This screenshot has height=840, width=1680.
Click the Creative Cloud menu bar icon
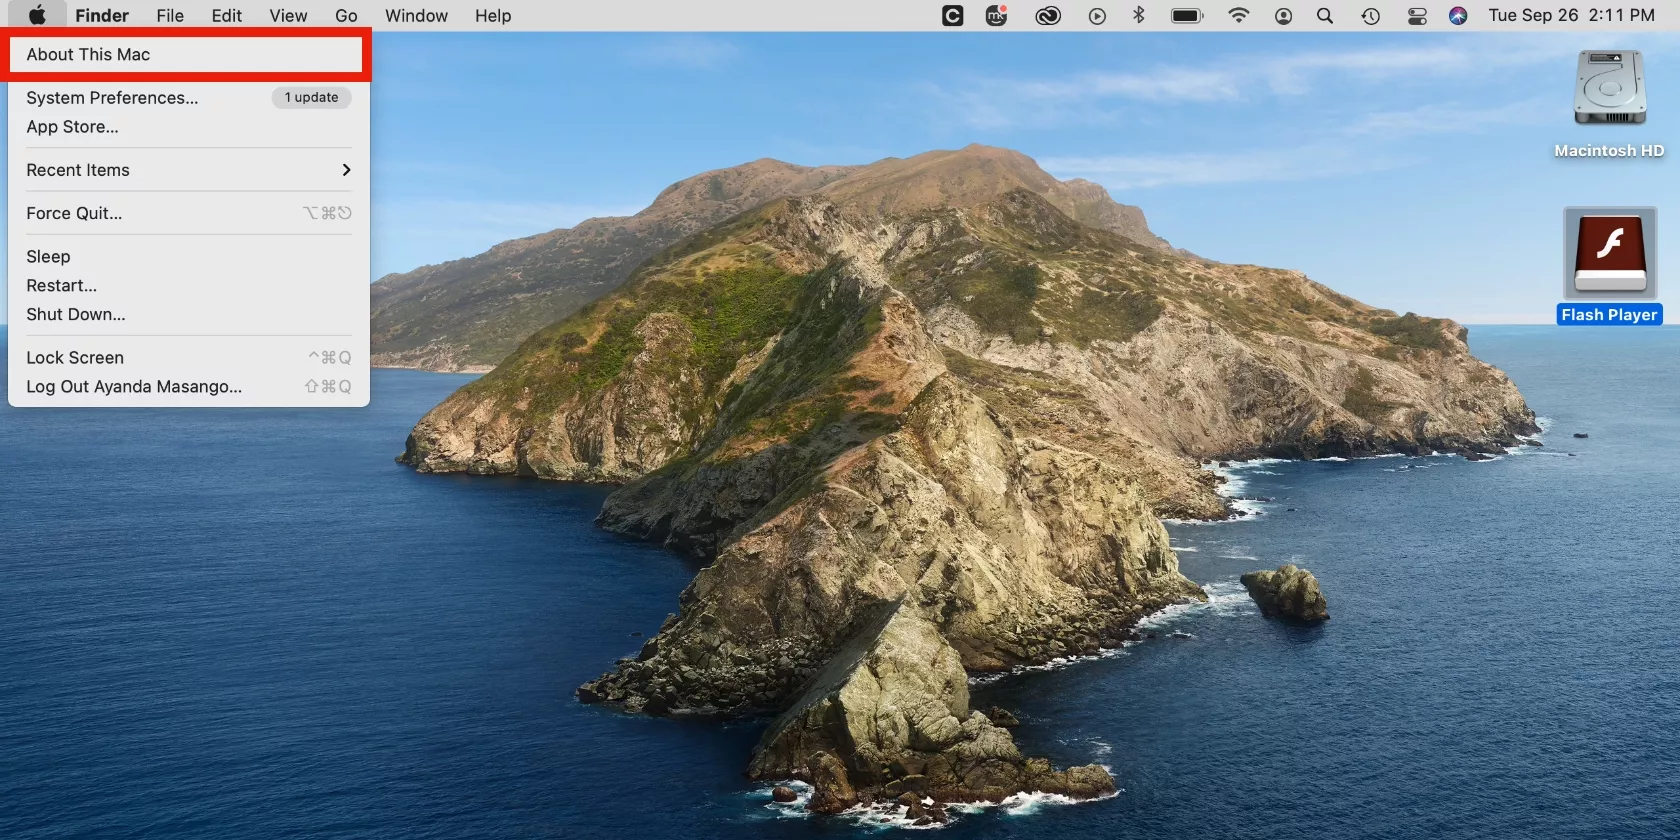tap(1047, 16)
